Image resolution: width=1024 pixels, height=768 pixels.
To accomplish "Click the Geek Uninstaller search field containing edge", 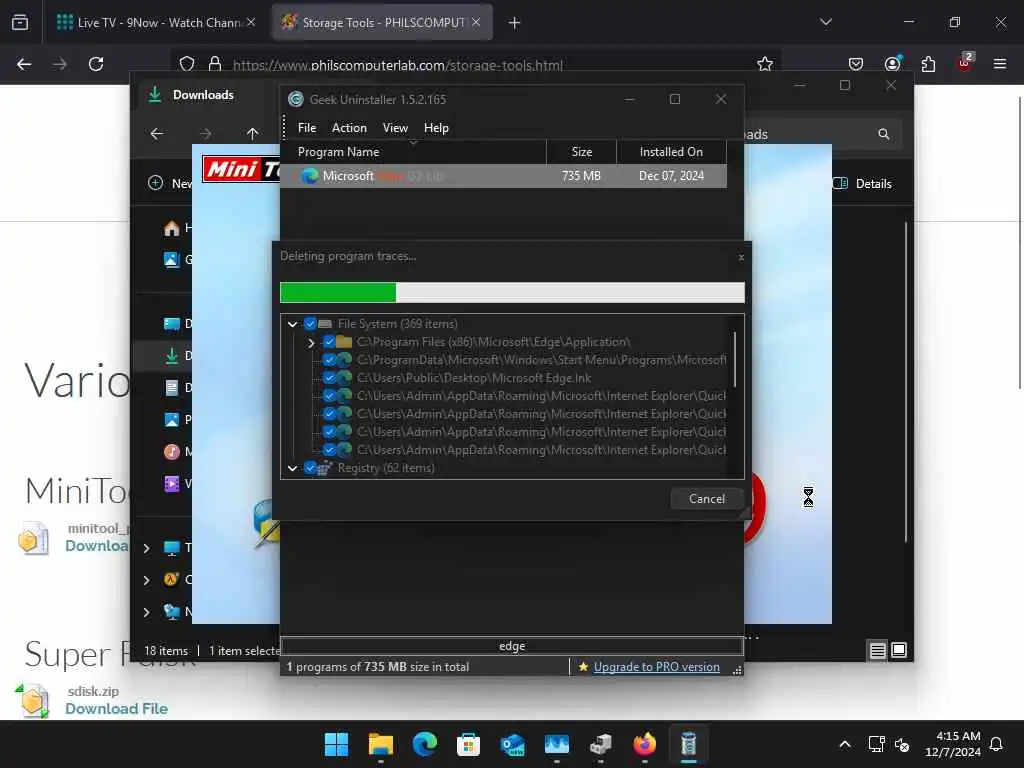I will pyautogui.click(x=512, y=646).
